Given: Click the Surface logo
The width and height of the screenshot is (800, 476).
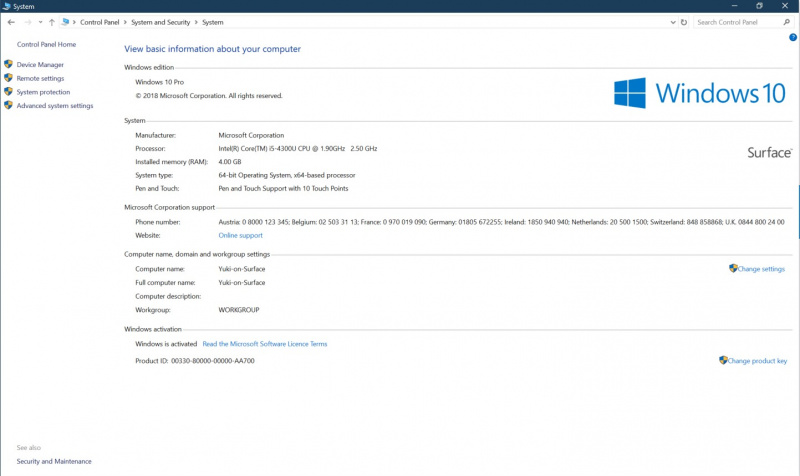Looking at the screenshot, I should click(769, 153).
